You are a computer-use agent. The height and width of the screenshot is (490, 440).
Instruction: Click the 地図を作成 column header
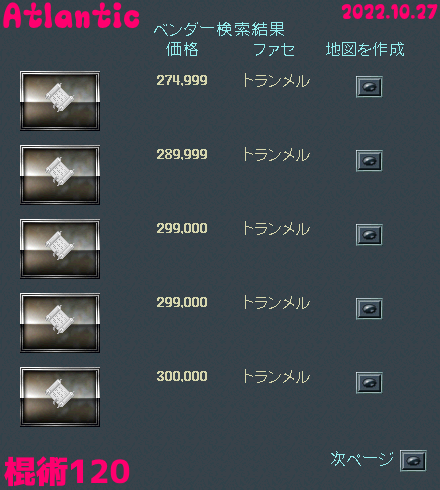point(365,49)
